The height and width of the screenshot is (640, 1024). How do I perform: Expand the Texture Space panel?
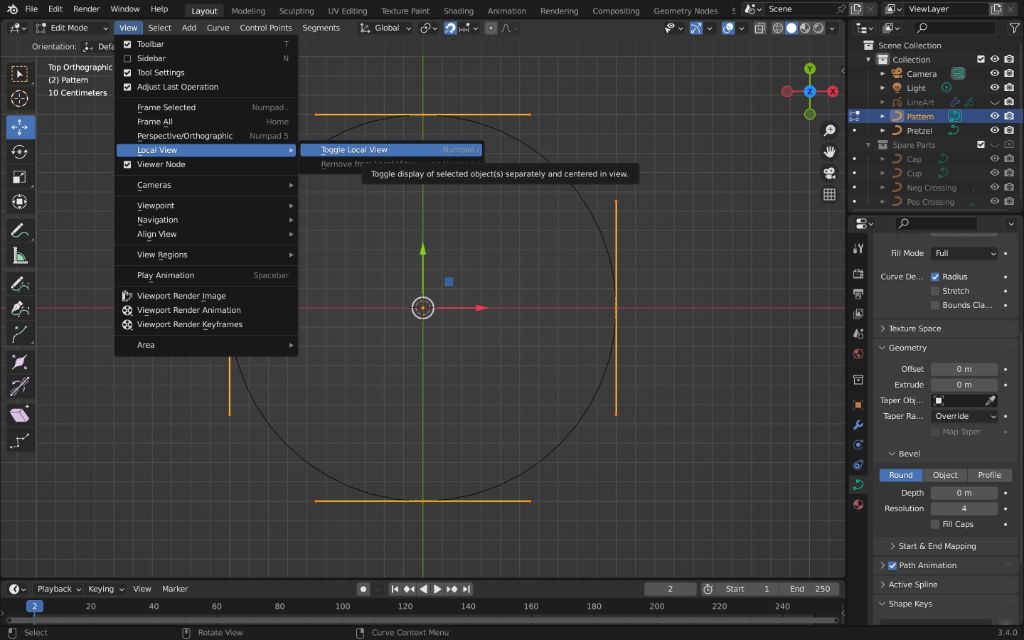914,328
